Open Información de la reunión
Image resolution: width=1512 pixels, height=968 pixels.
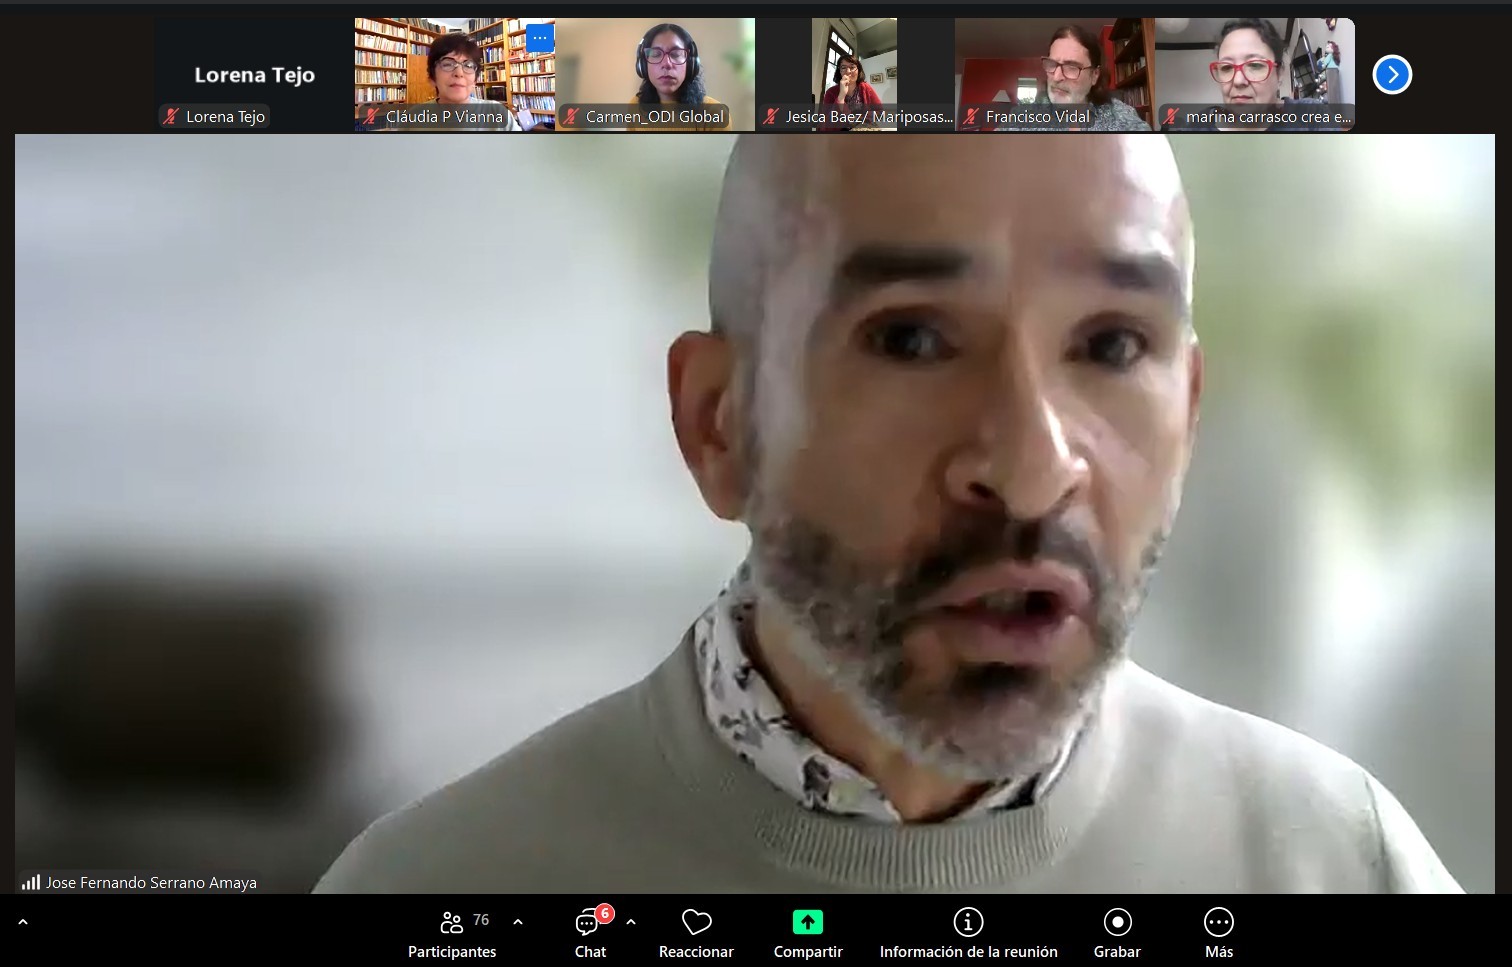click(968, 933)
